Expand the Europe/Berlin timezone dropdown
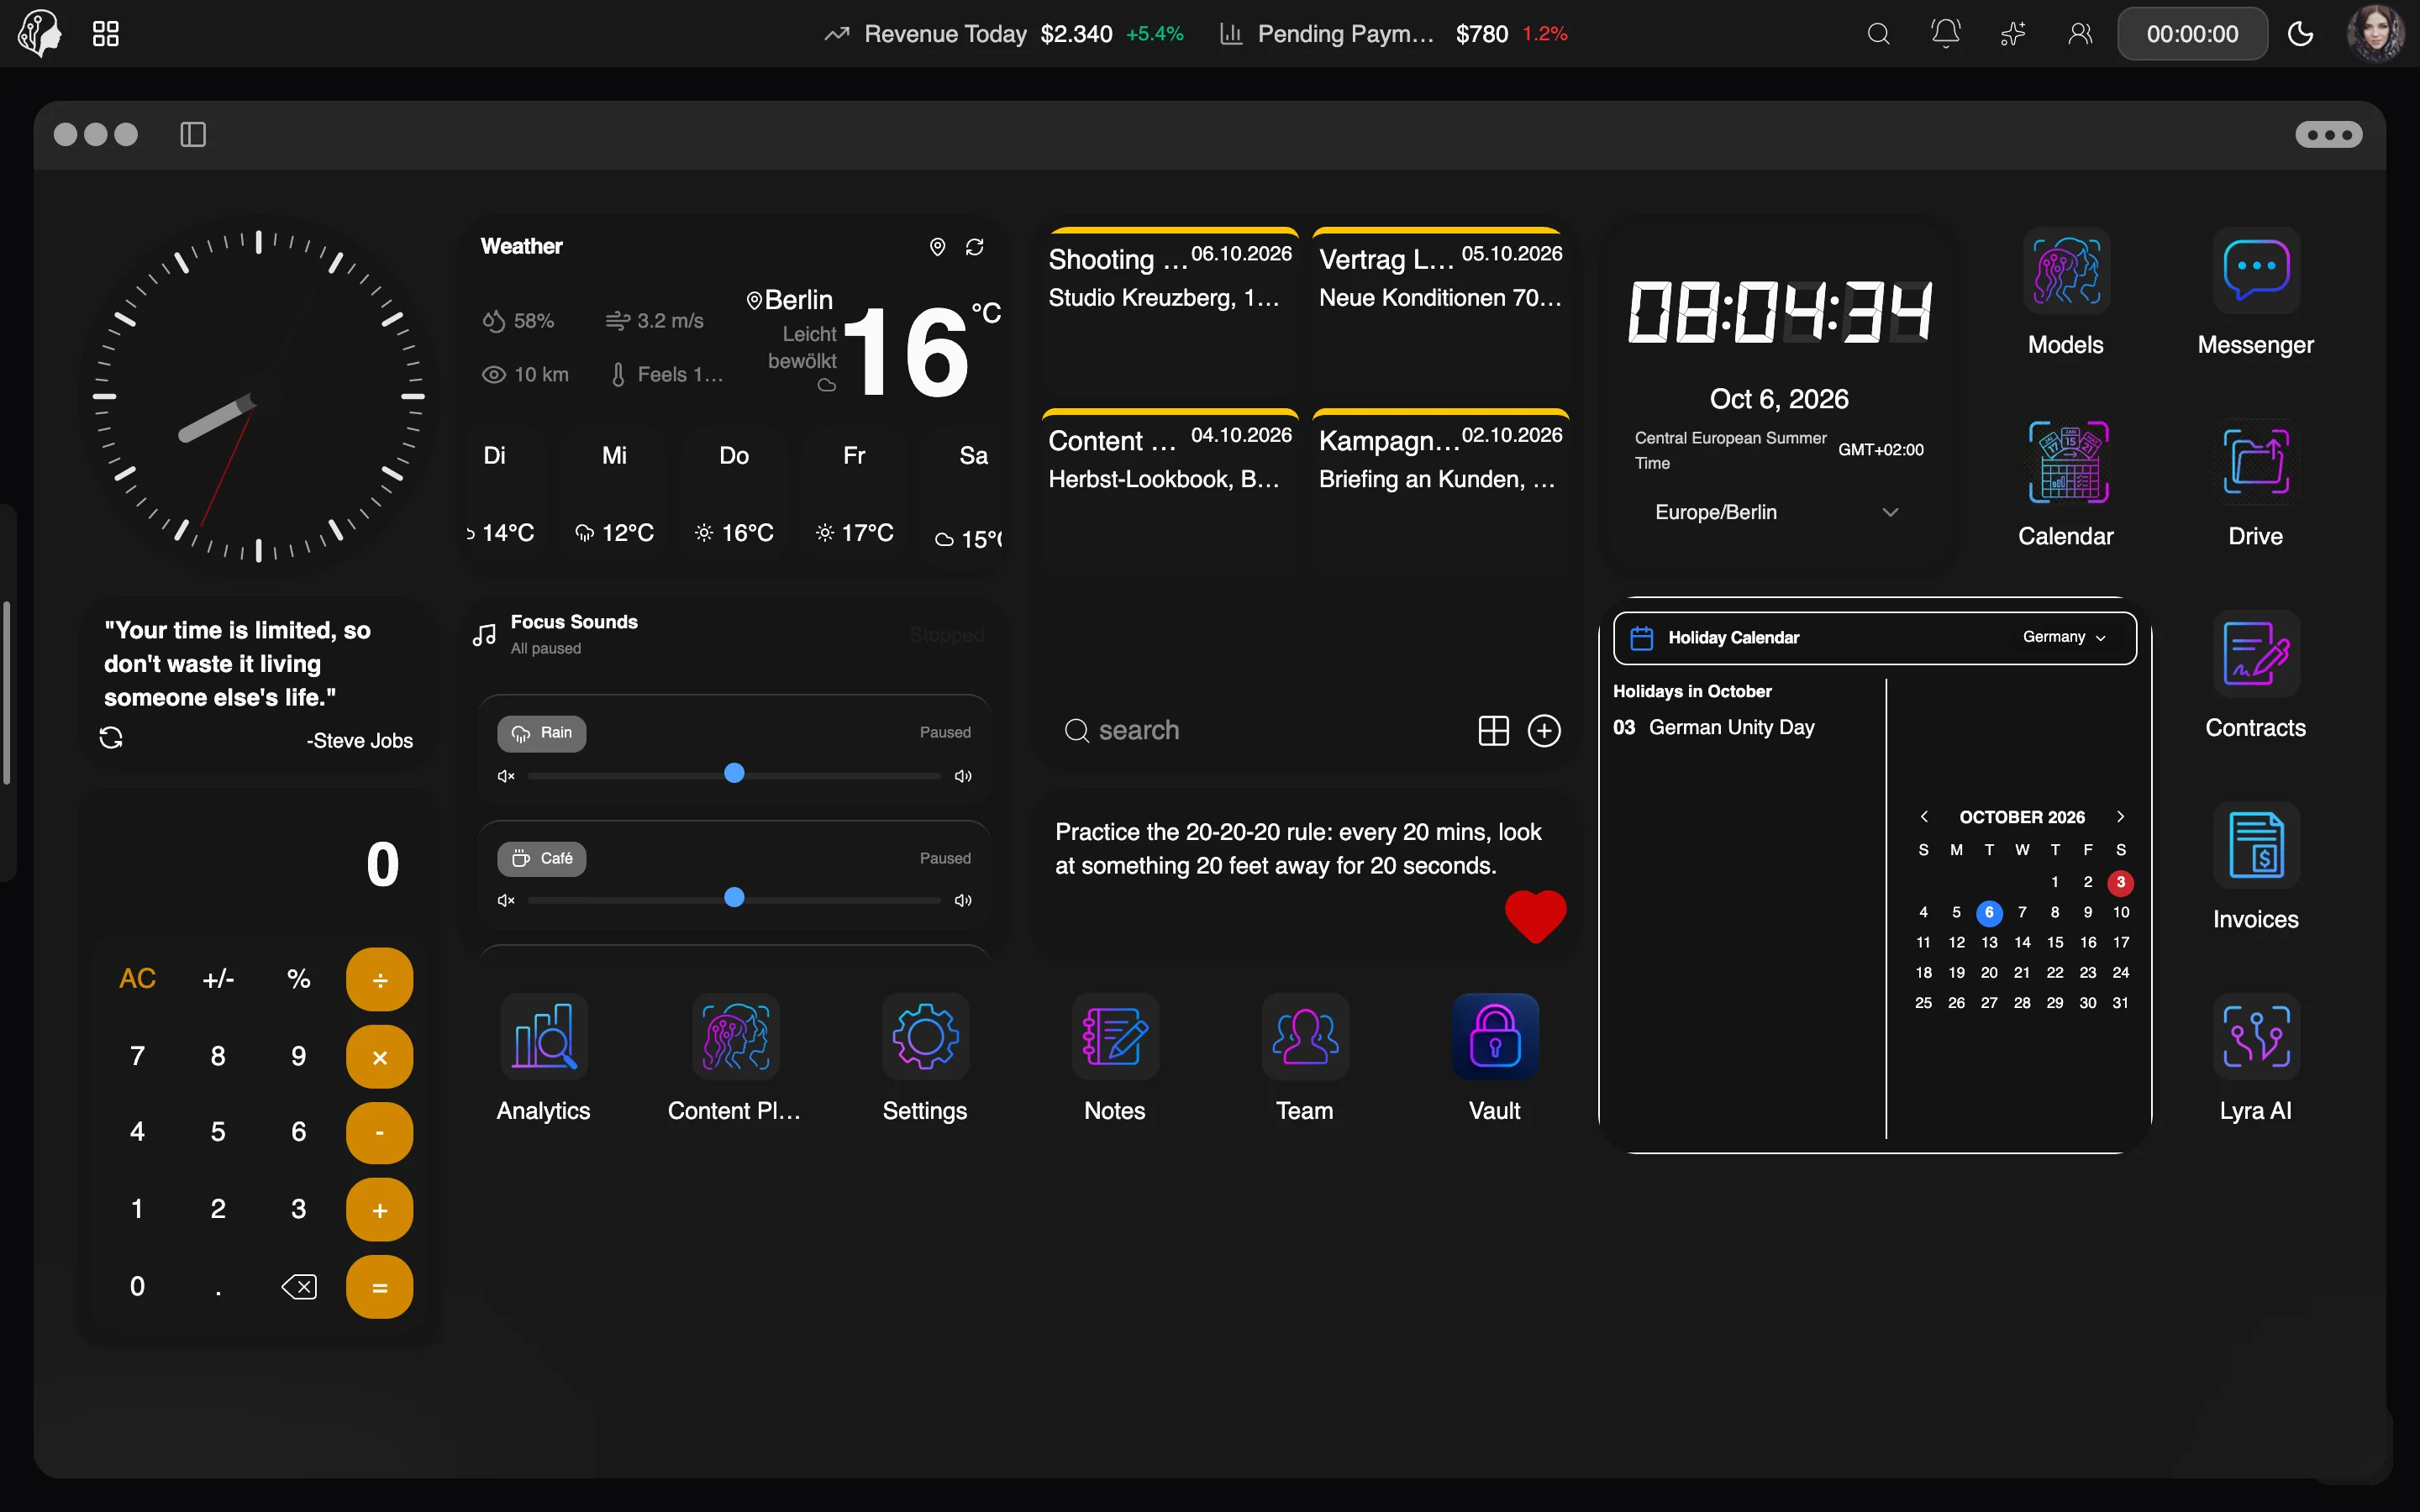Image resolution: width=2420 pixels, height=1512 pixels. click(1777, 512)
